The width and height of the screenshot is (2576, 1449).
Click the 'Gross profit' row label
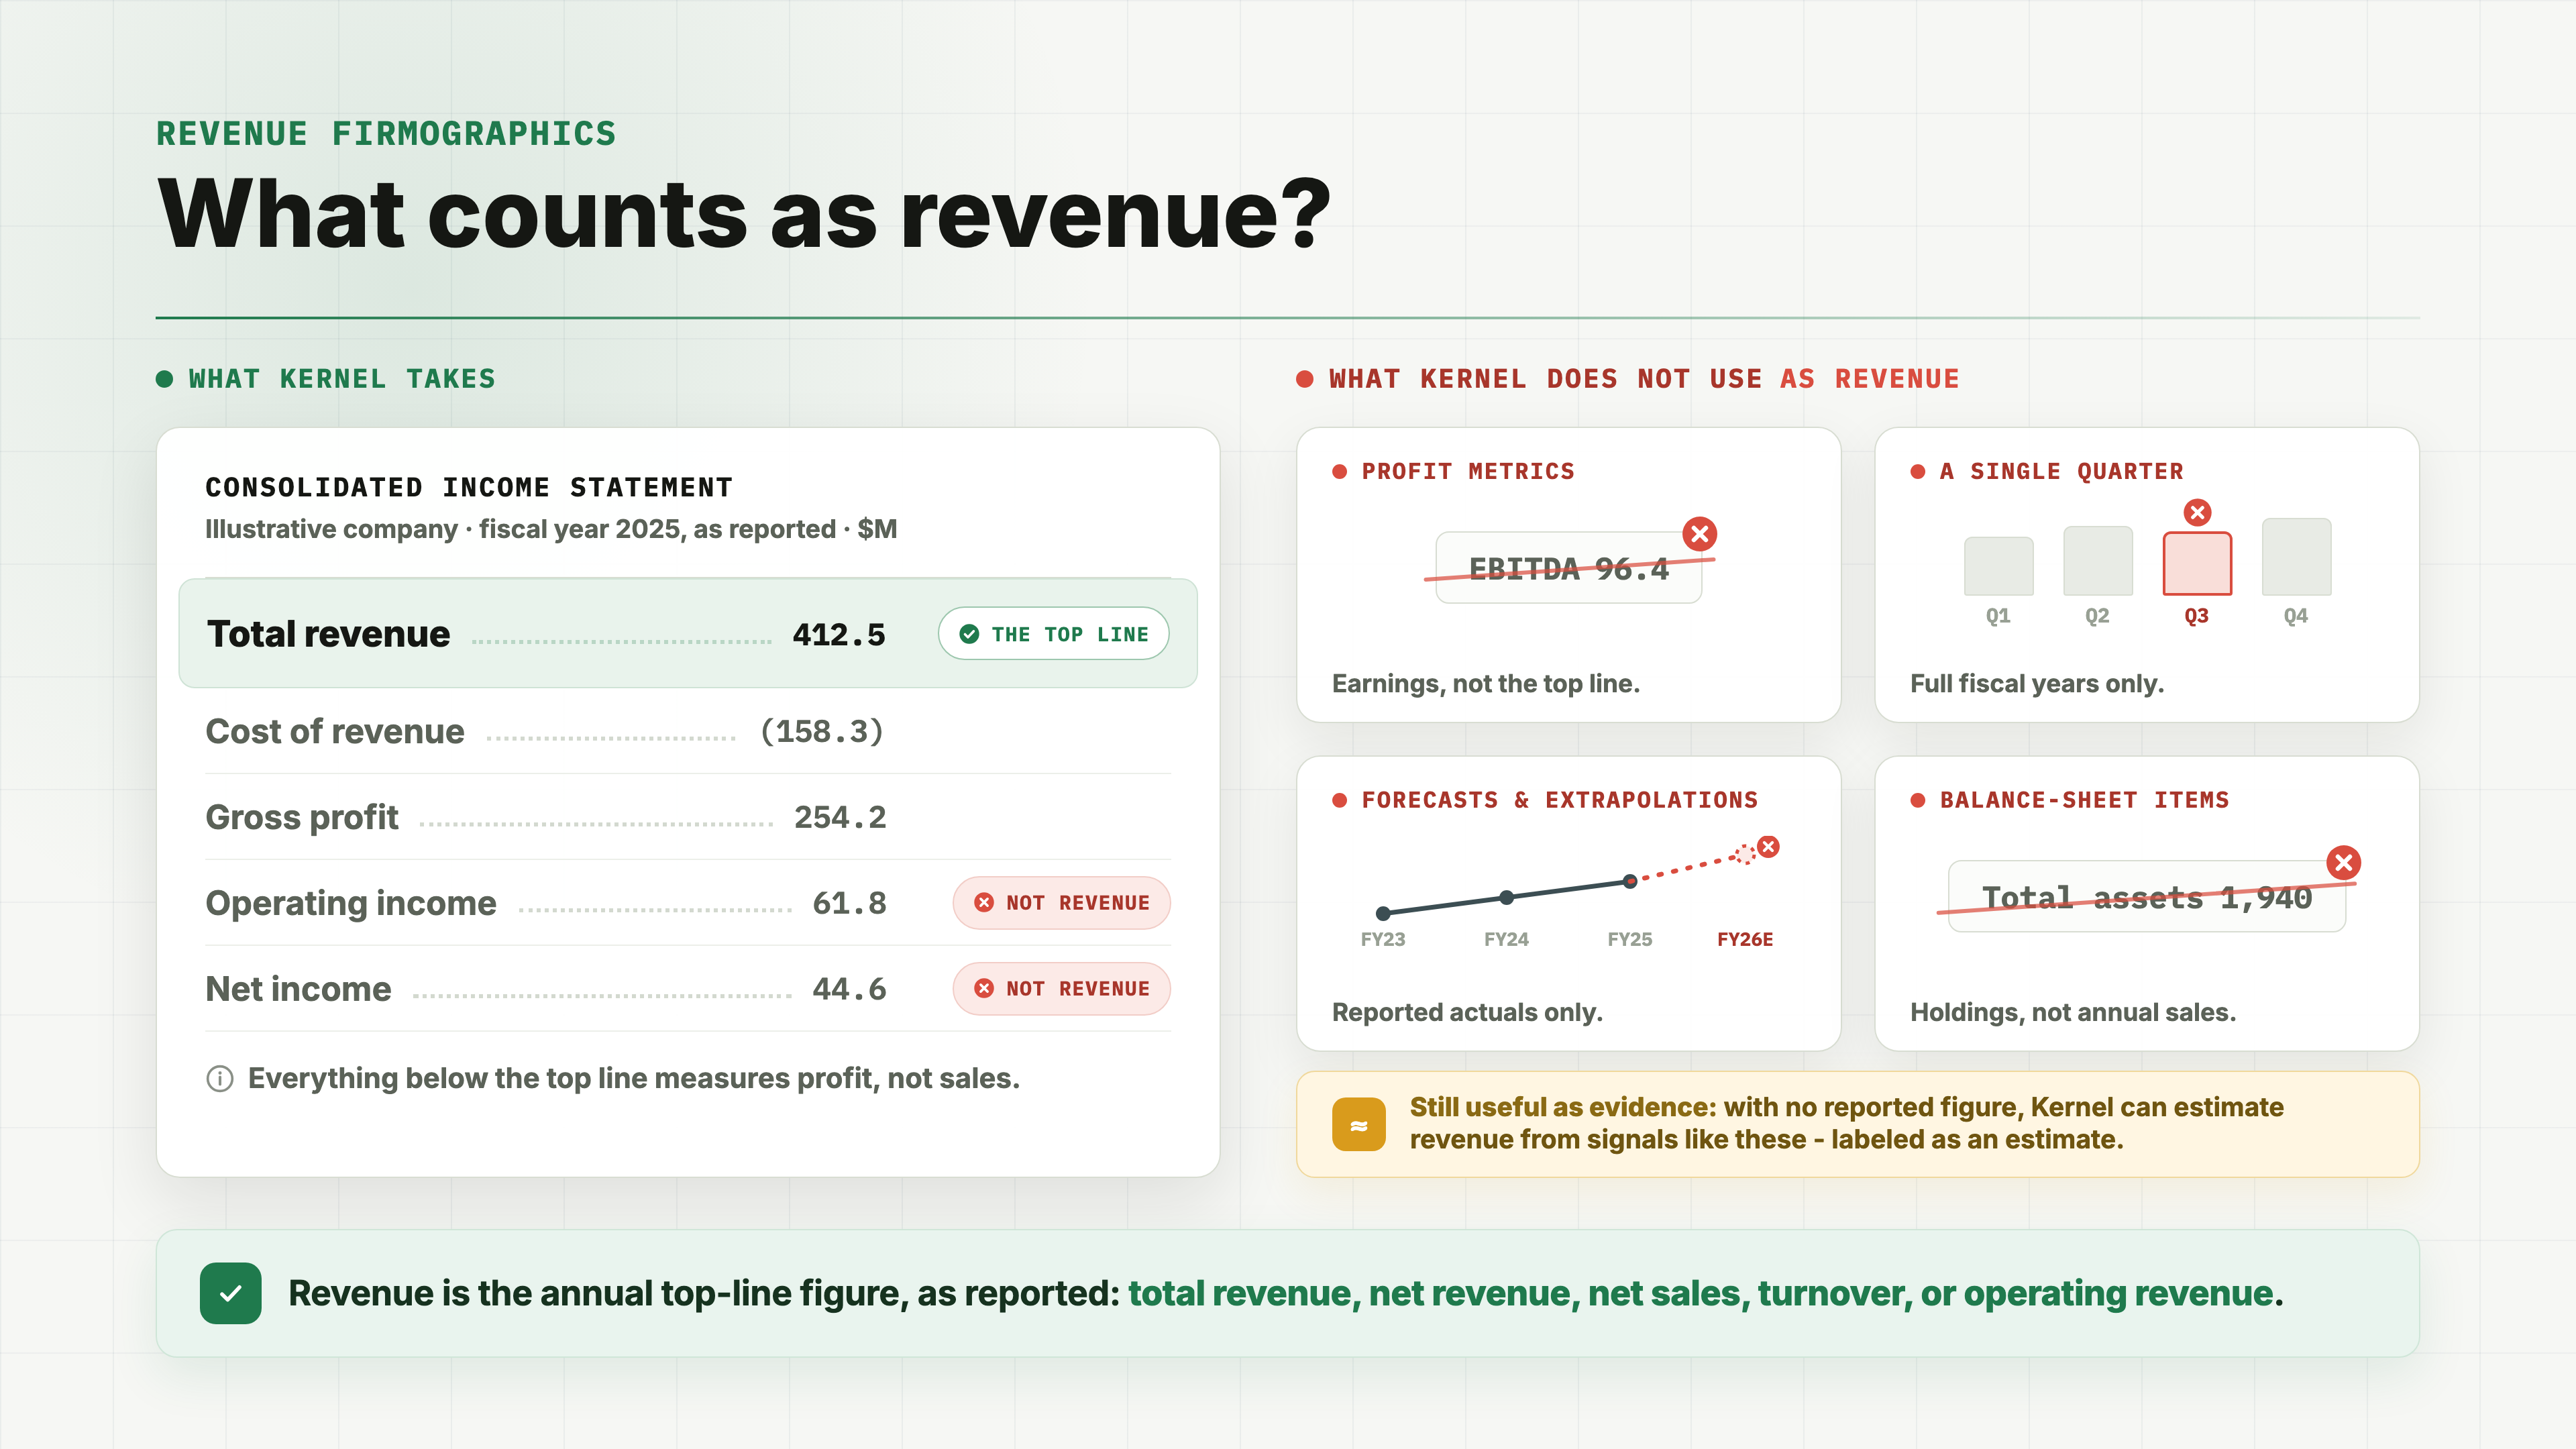tap(302, 818)
